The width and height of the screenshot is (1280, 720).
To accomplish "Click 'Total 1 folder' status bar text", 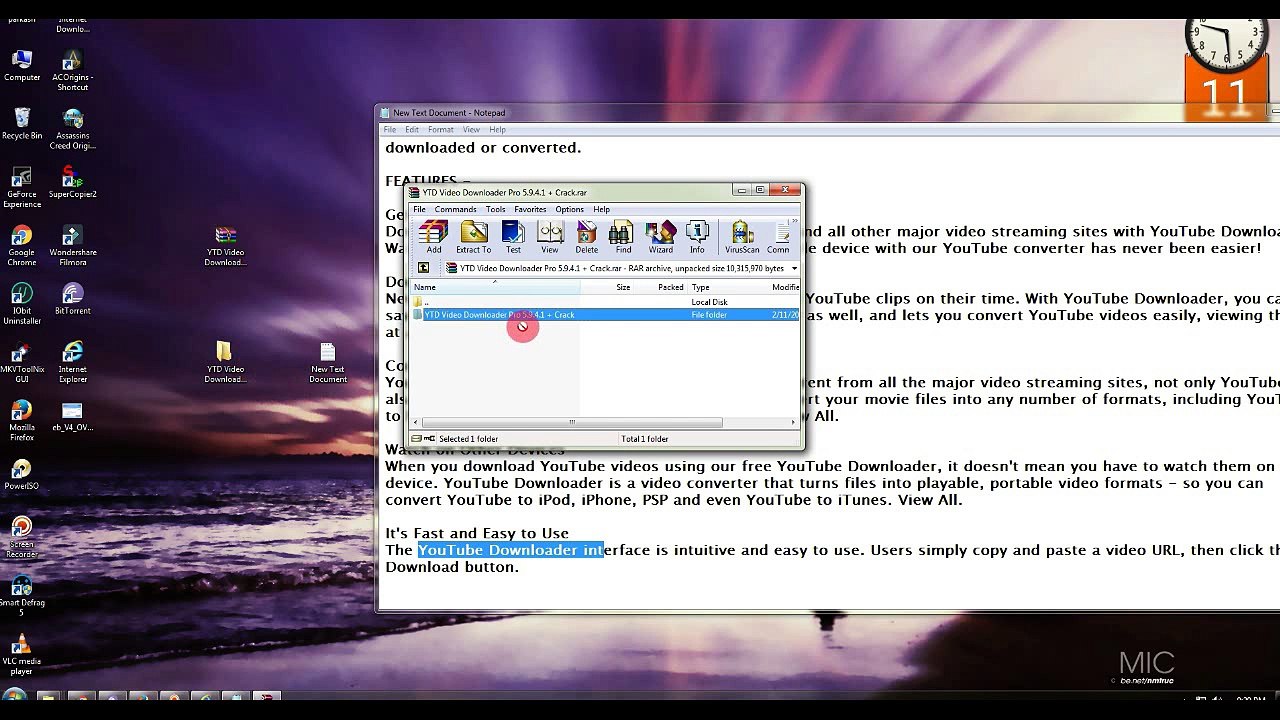I will 645,439.
